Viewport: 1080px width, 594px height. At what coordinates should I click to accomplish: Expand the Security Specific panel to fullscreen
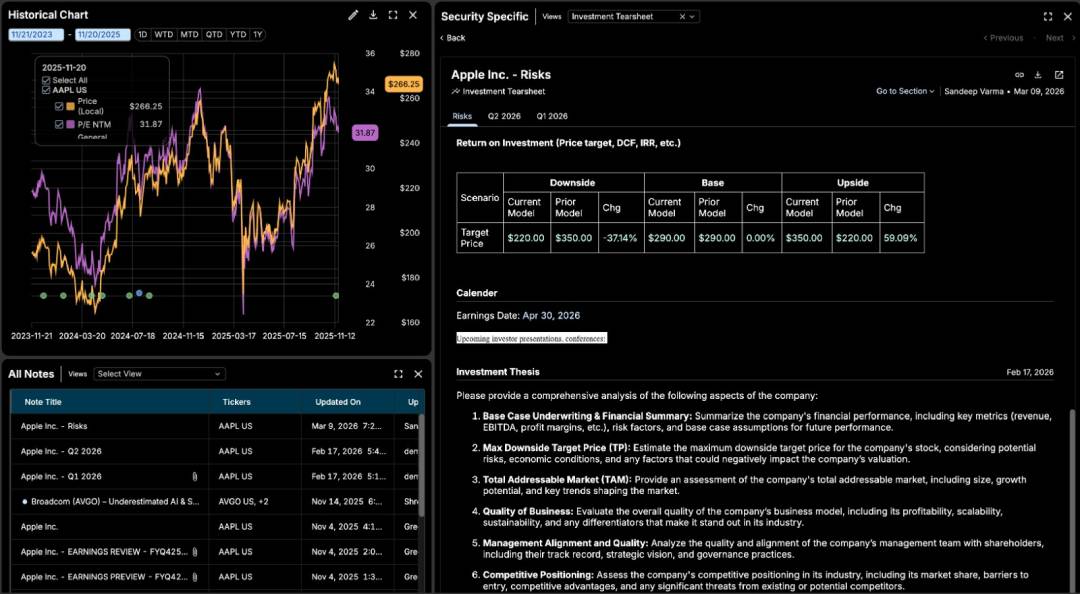[1048, 17]
